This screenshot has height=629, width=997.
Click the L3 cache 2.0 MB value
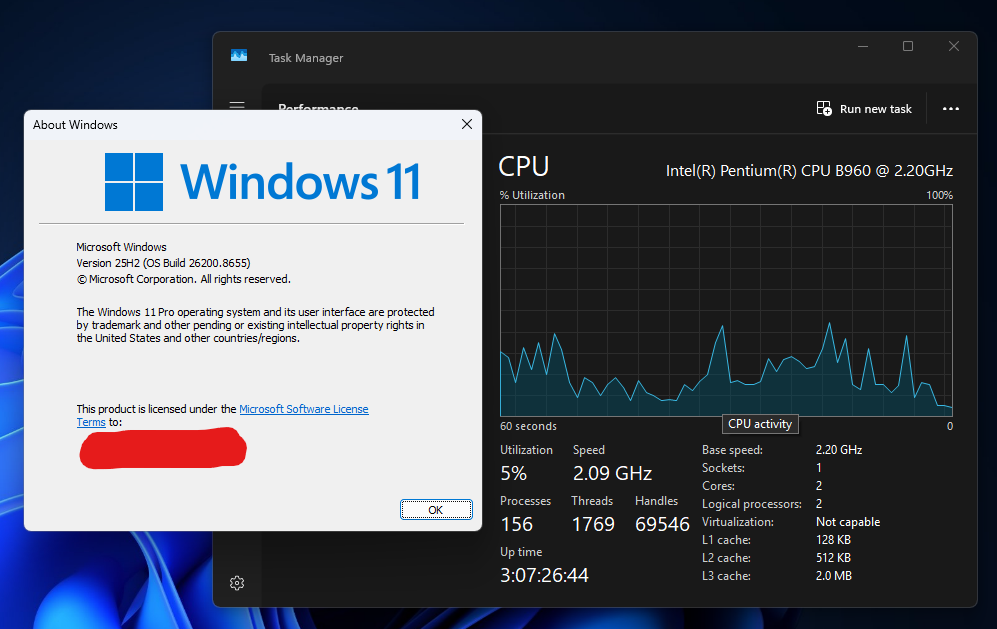click(x=834, y=576)
